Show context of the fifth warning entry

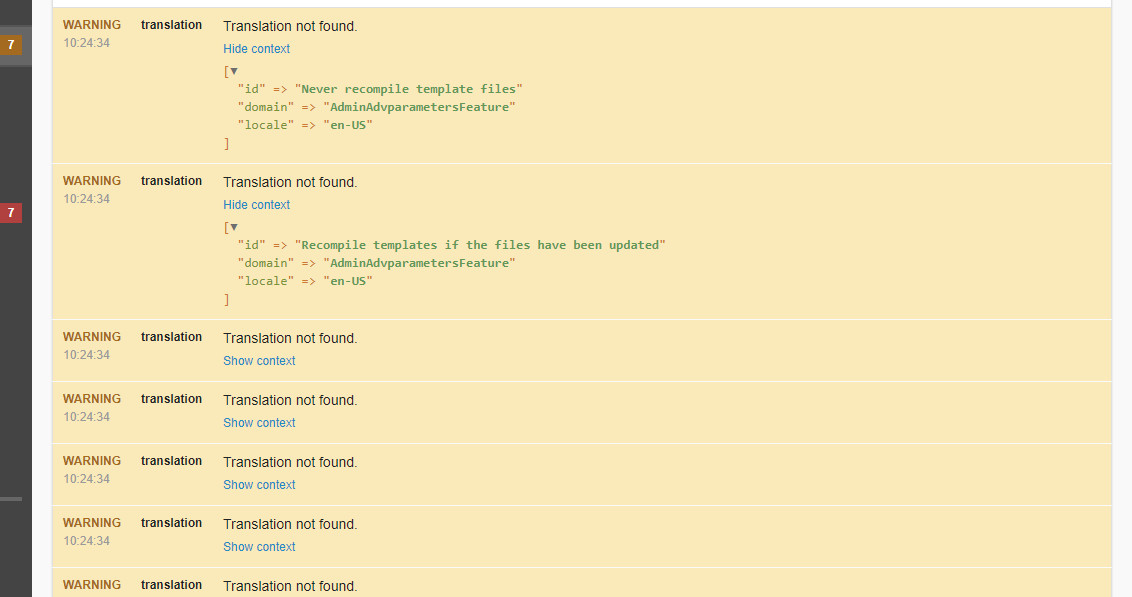259,485
